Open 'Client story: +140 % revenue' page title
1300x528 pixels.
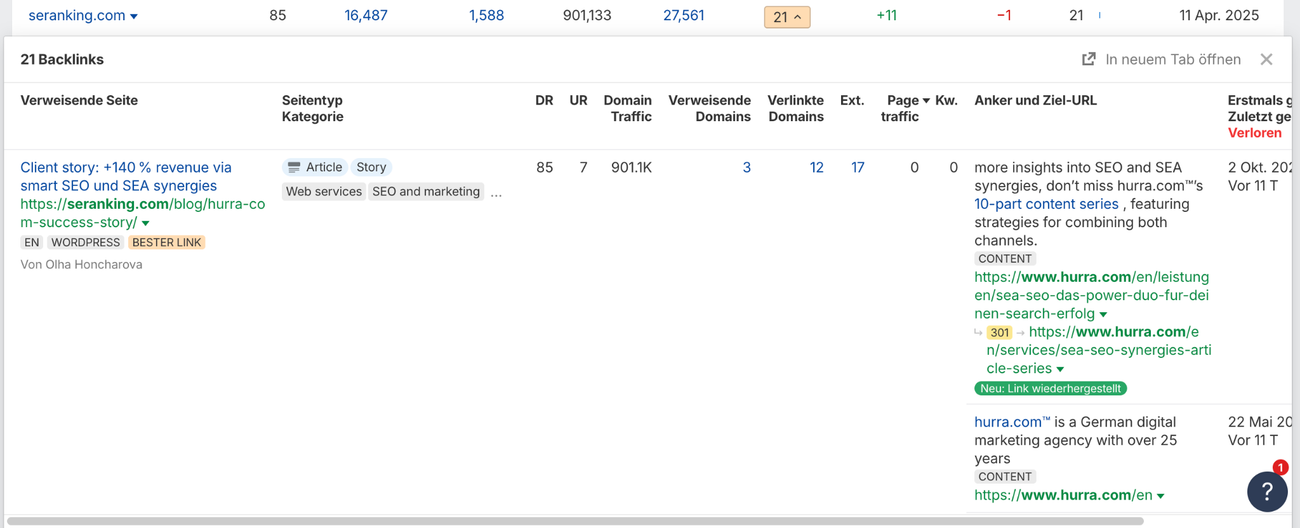(x=126, y=177)
